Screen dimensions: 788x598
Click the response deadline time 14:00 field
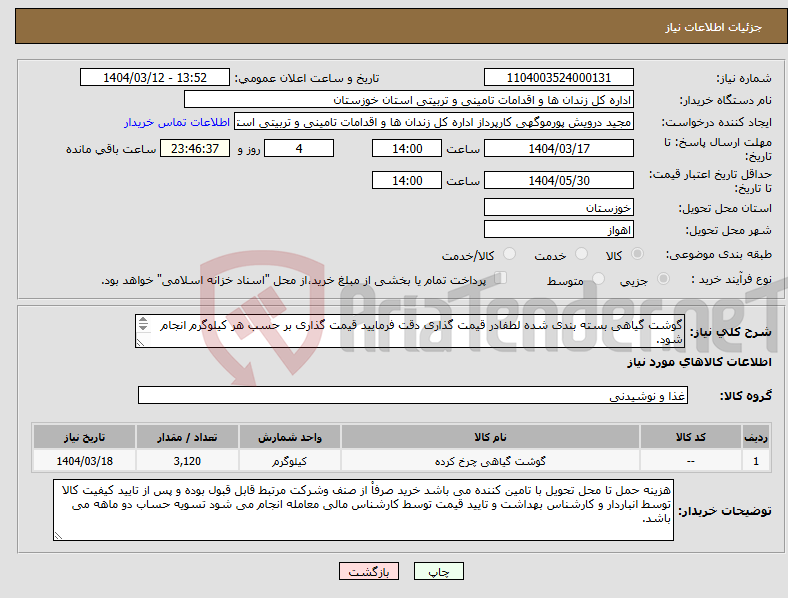(407, 148)
